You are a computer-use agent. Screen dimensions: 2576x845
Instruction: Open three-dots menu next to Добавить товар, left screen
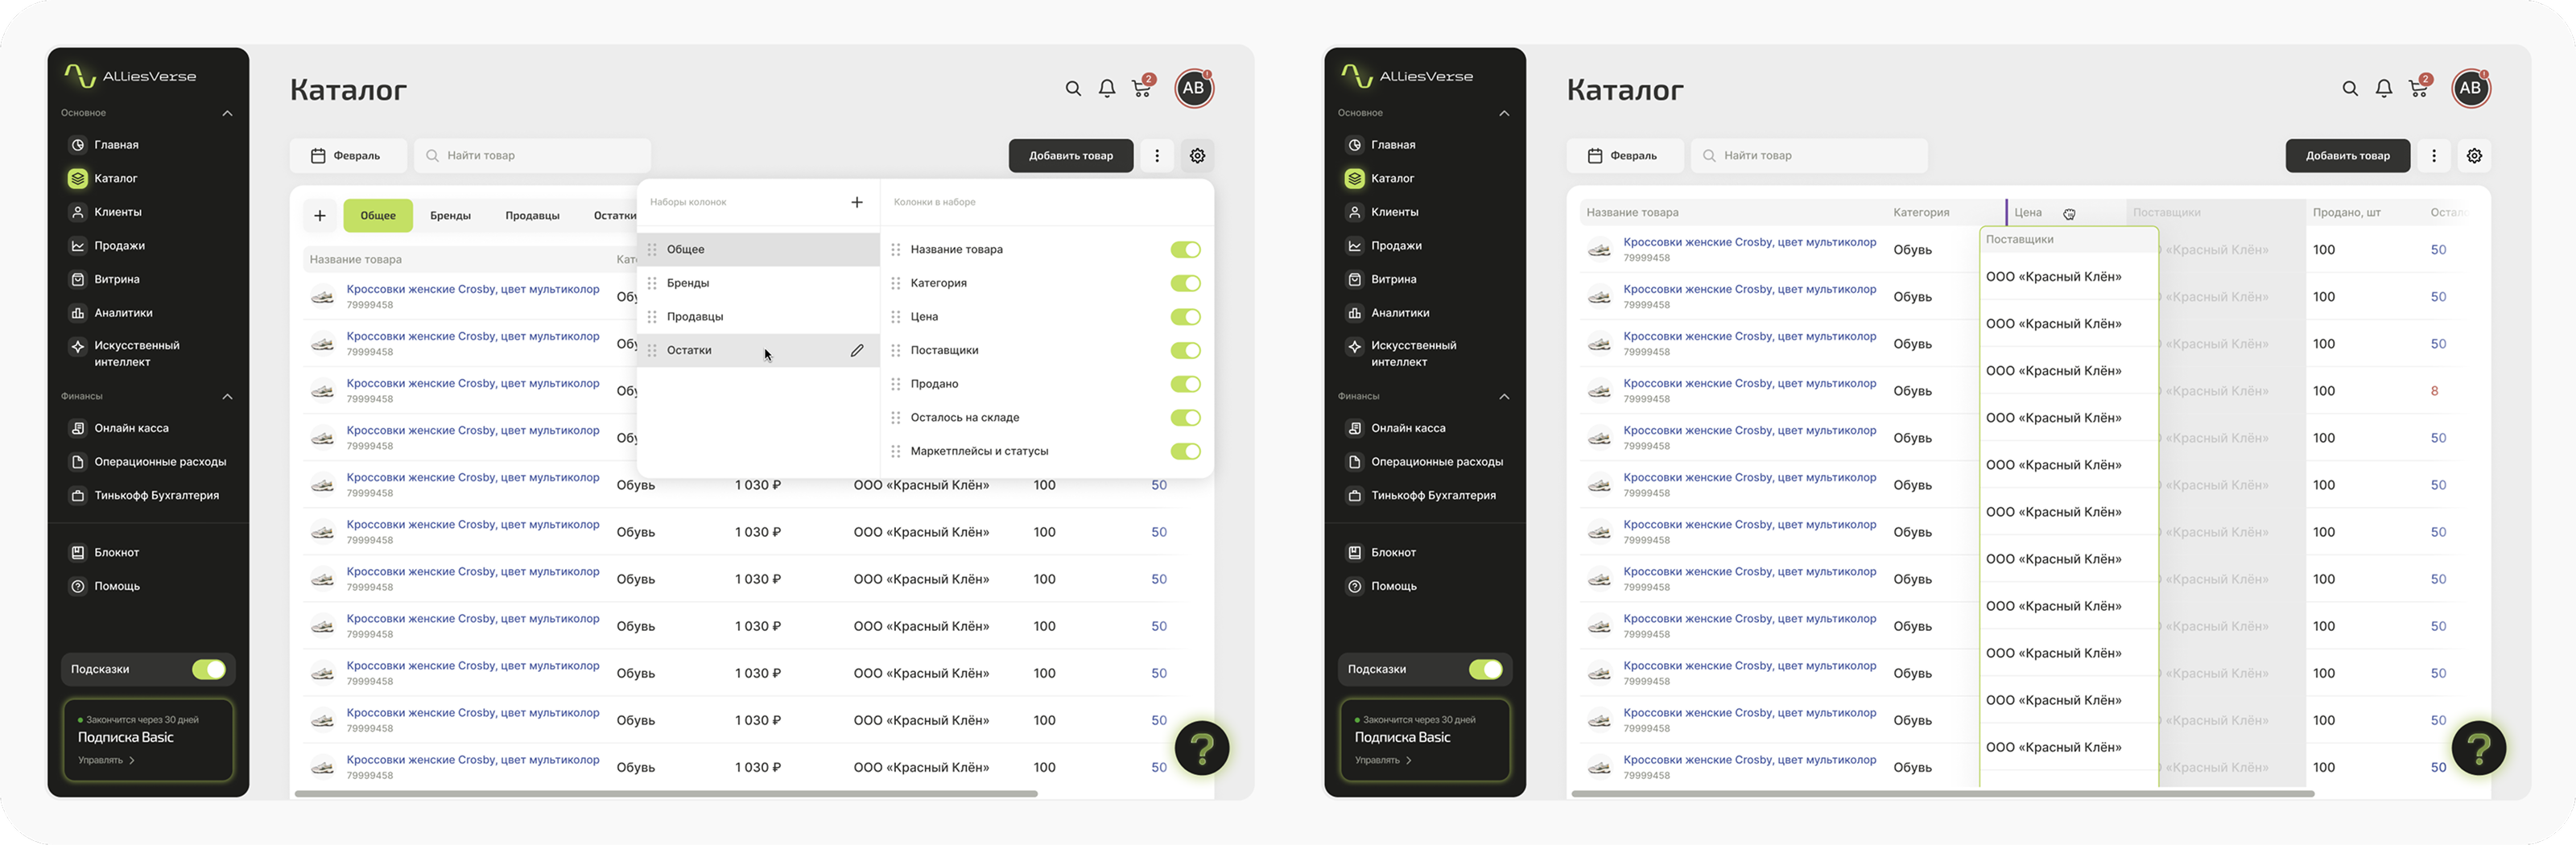coord(1157,156)
